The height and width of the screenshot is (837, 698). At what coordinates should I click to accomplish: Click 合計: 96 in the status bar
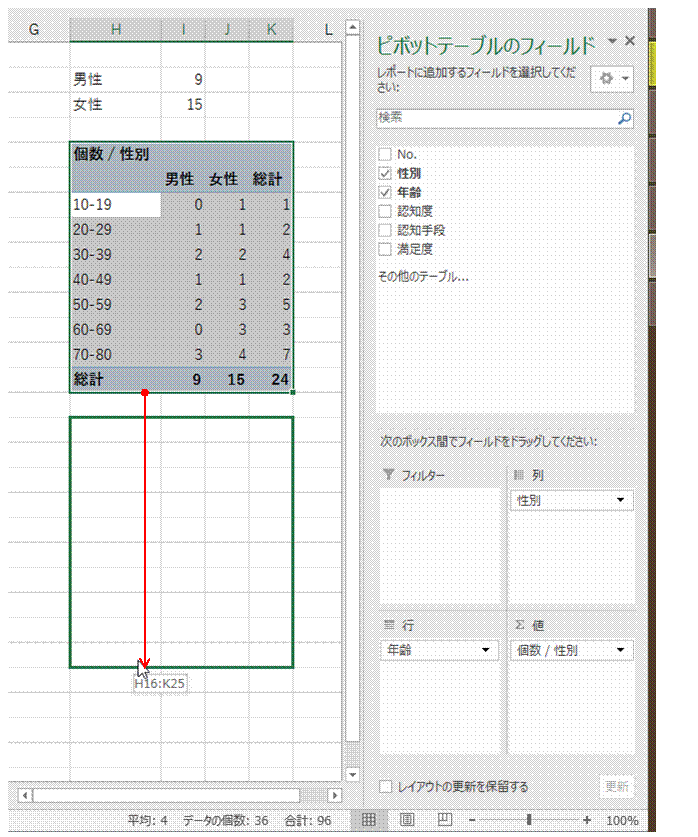click(x=307, y=820)
